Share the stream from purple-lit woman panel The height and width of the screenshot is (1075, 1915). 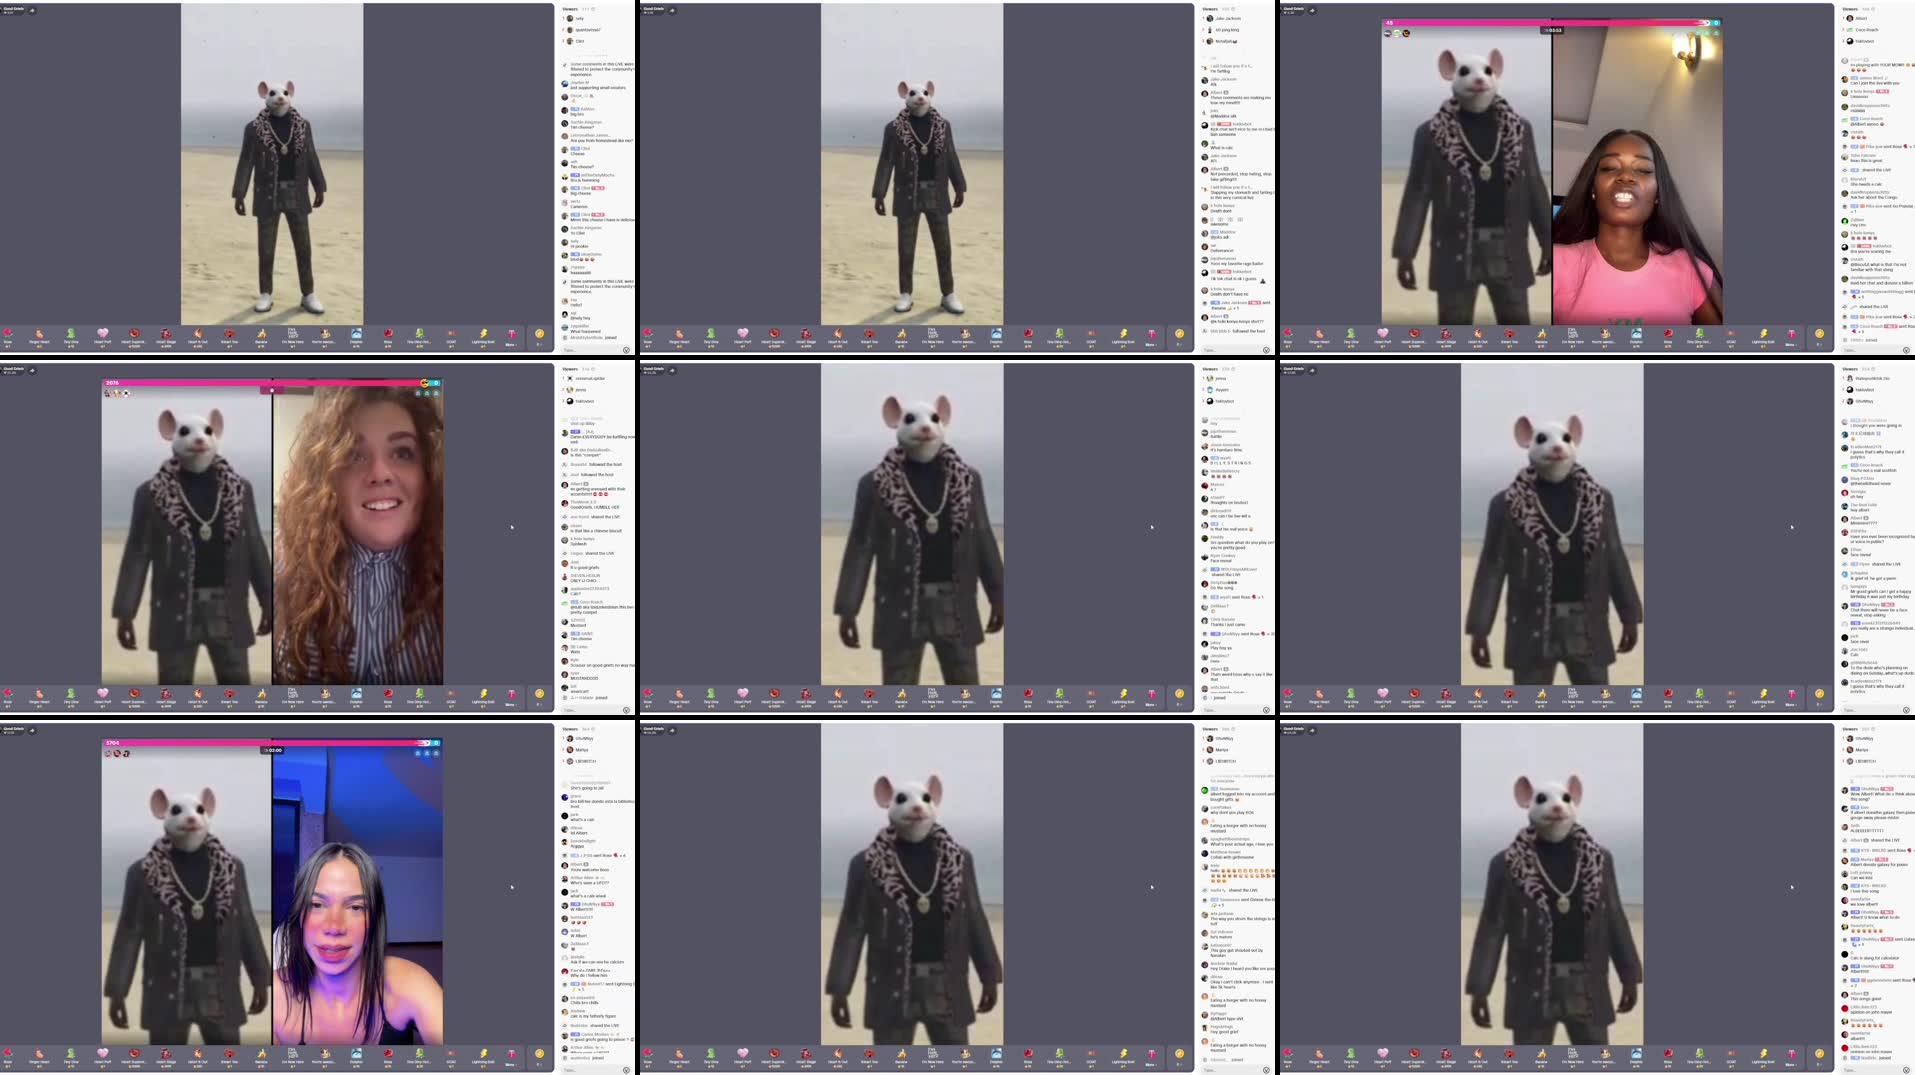[32, 730]
